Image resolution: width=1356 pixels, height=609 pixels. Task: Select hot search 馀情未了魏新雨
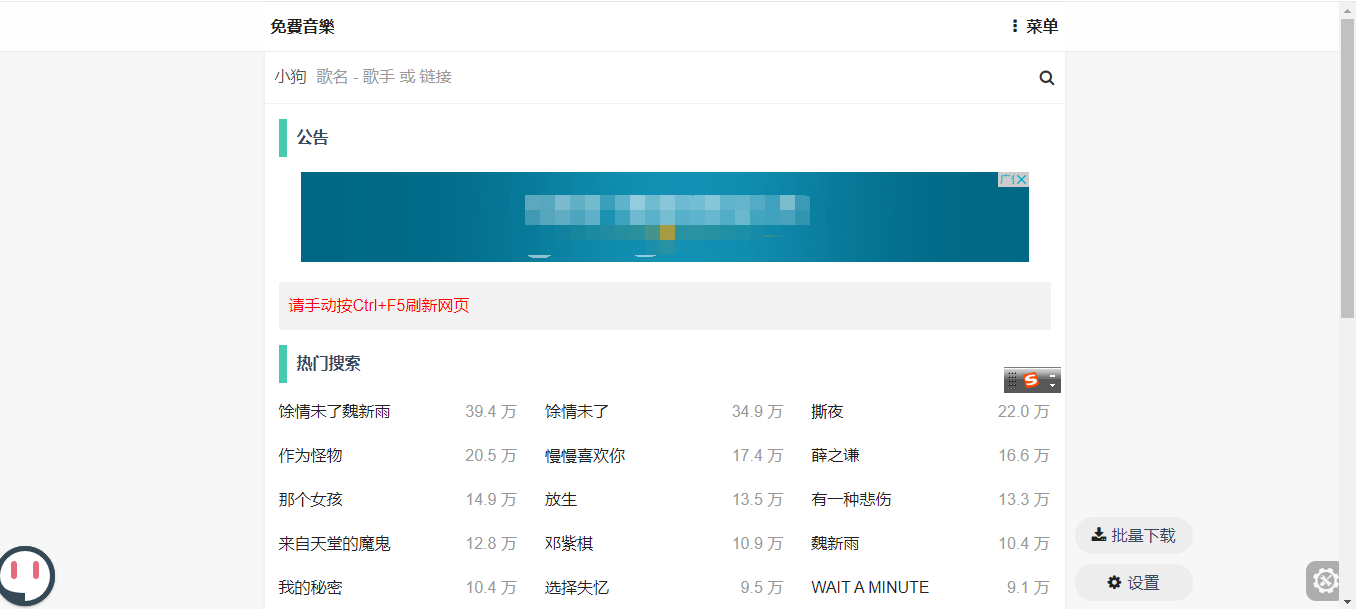tap(334, 411)
